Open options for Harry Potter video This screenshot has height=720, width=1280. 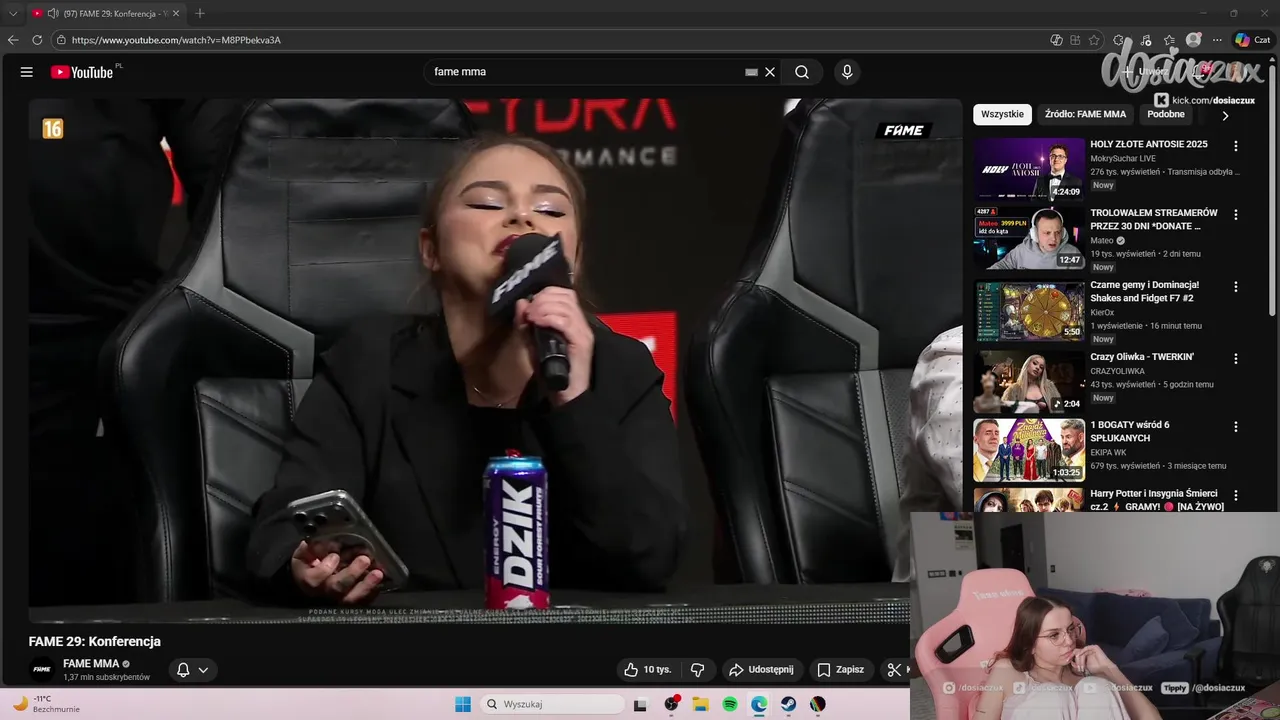point(1235,495)
